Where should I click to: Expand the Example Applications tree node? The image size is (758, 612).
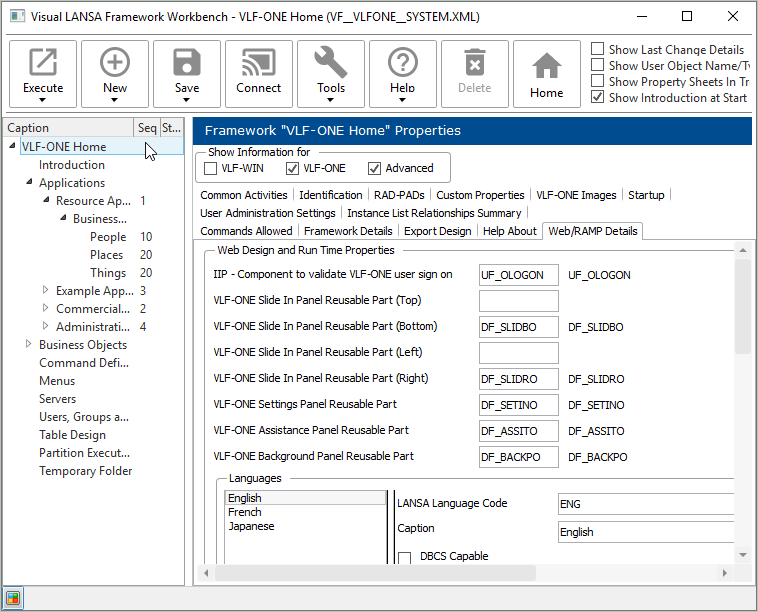pos(45,291)
